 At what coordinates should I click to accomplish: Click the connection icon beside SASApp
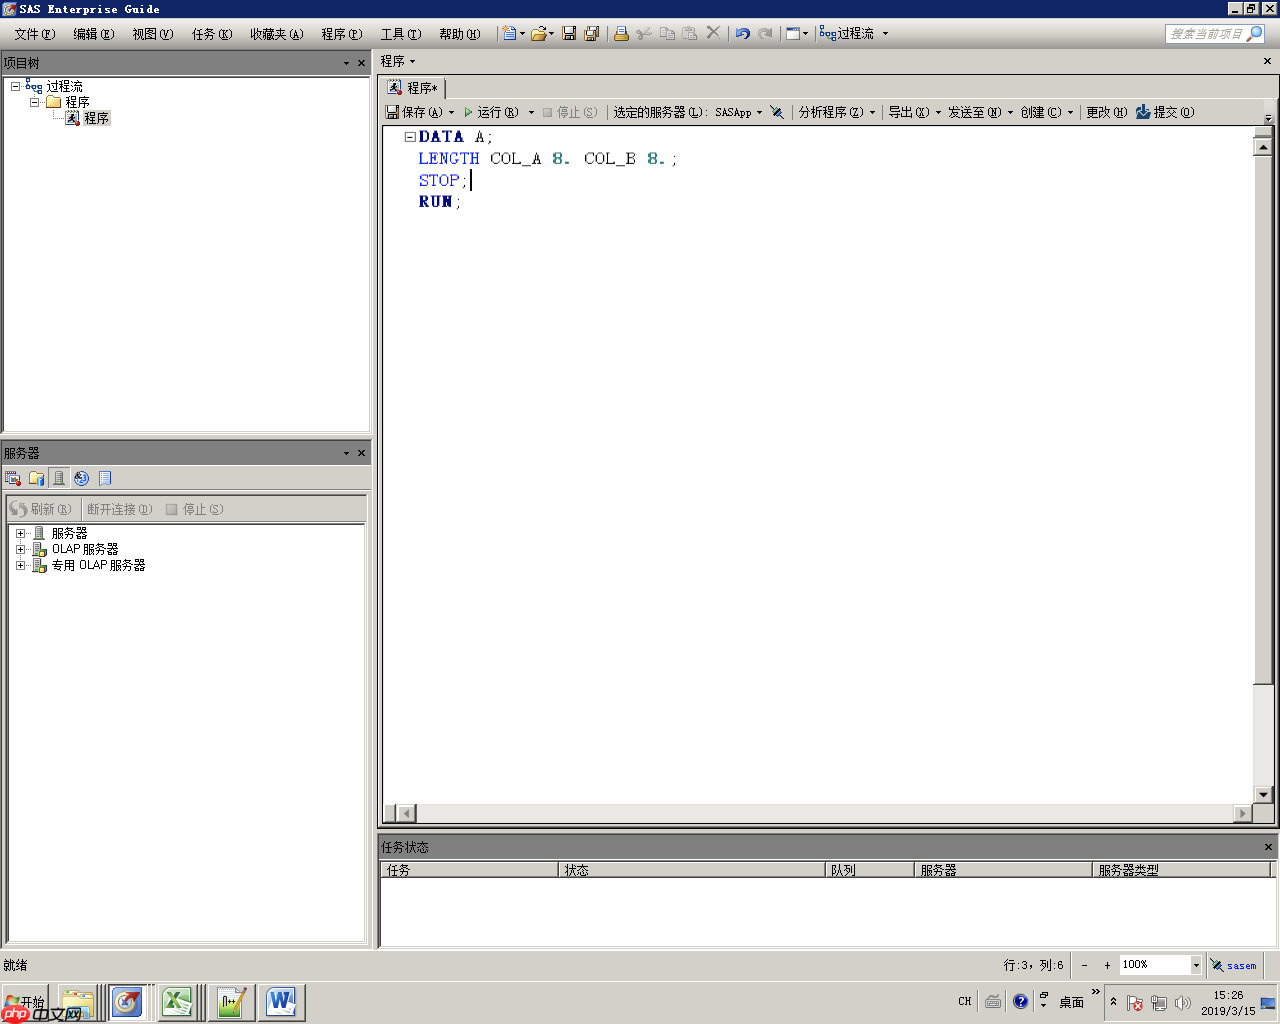tap(777, 112)
